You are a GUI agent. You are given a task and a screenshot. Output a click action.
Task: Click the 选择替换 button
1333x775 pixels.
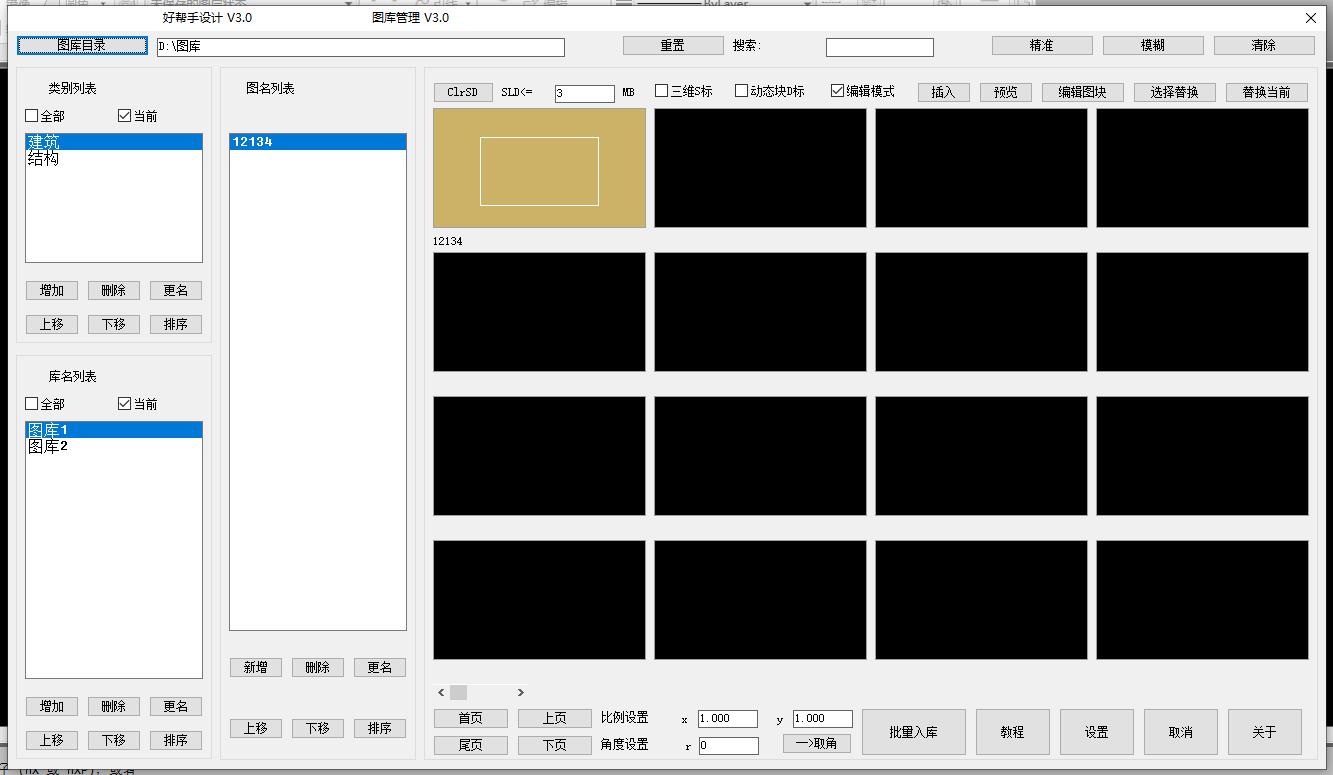pos(1174,92)
